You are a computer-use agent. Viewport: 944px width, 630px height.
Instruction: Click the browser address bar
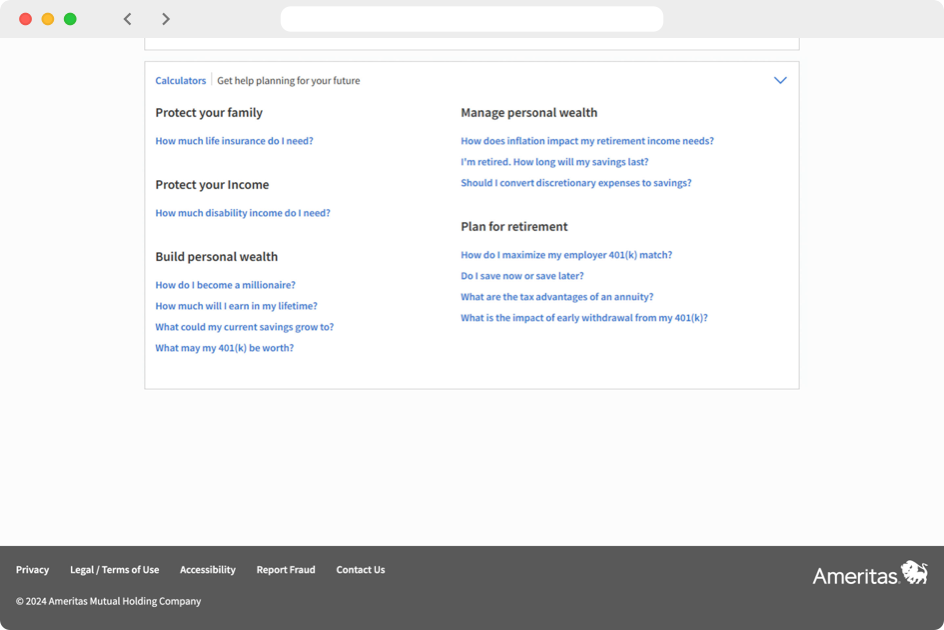pyautogui.click(x=471, y=18)
